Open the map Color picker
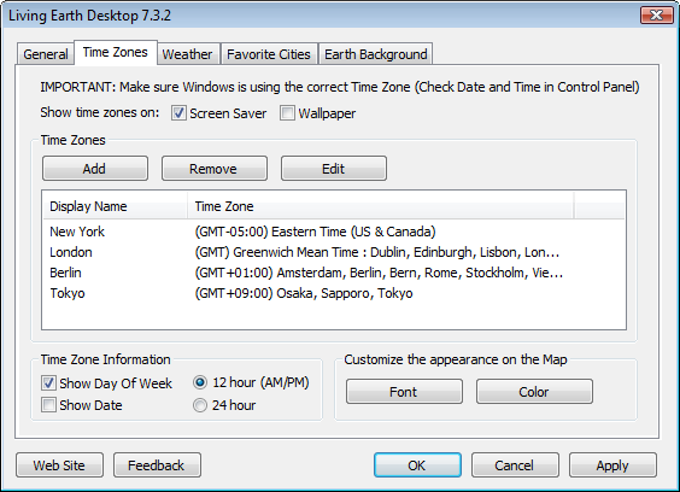Screen dimensions: 680x492 coord(534,392)
